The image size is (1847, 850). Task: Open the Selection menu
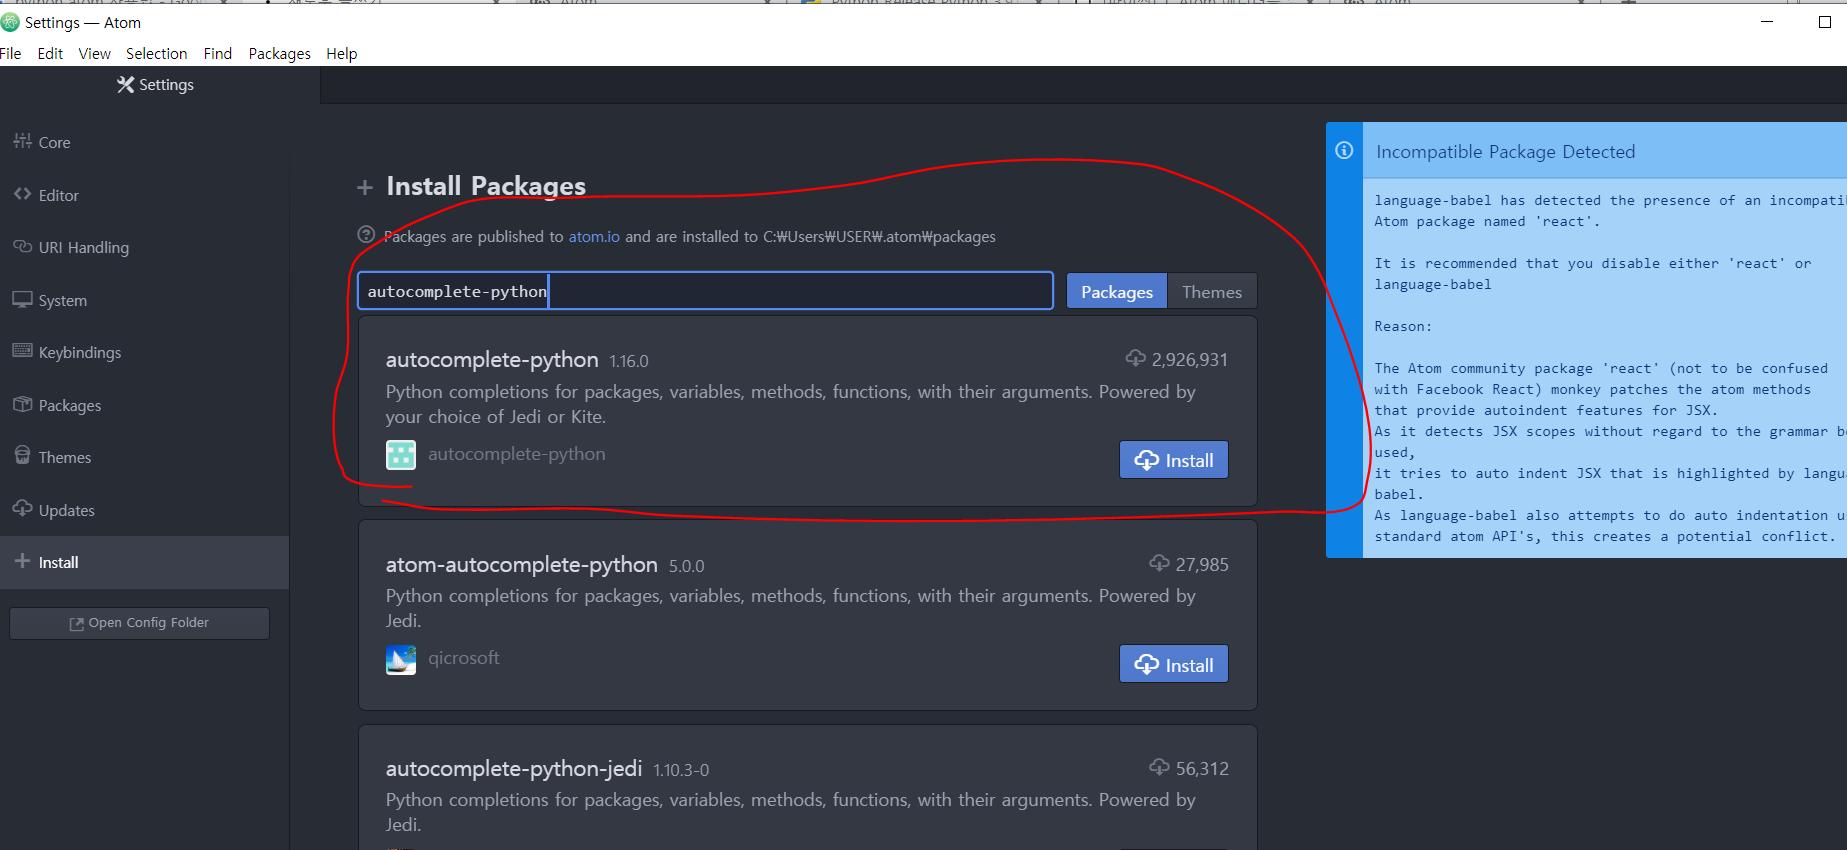point(156,54)
